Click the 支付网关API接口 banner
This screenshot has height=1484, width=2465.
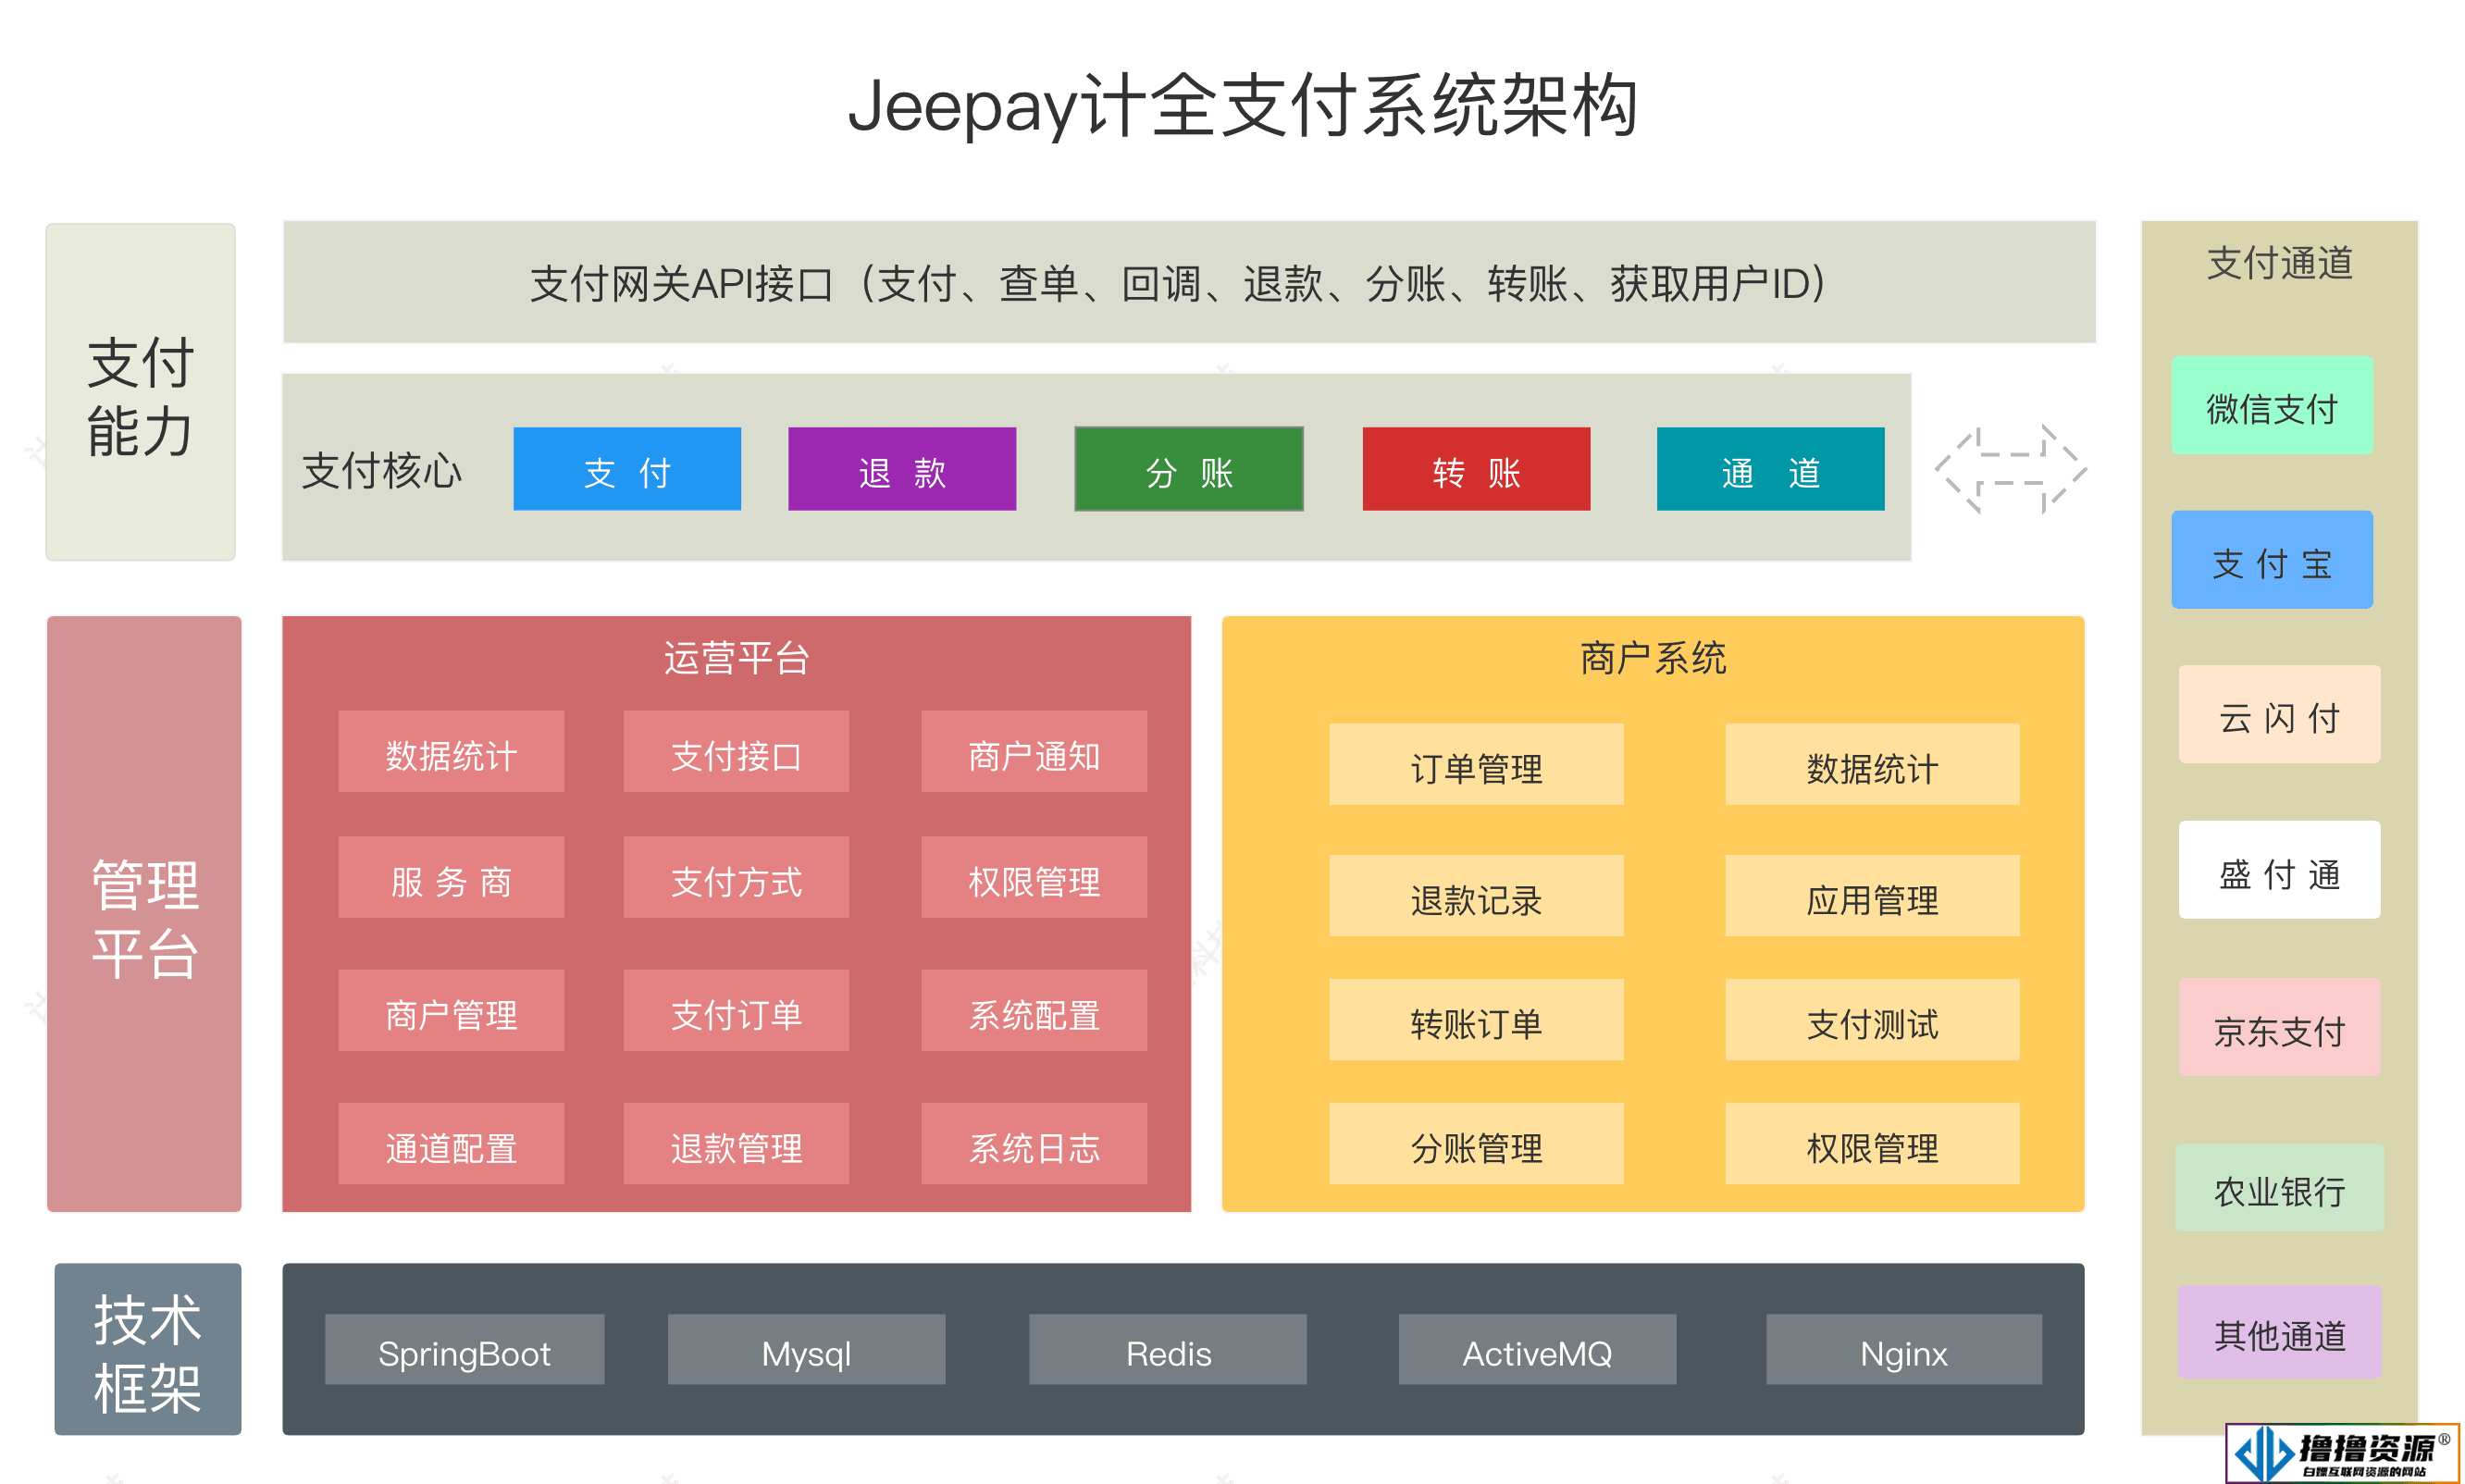click(1189, 283)
